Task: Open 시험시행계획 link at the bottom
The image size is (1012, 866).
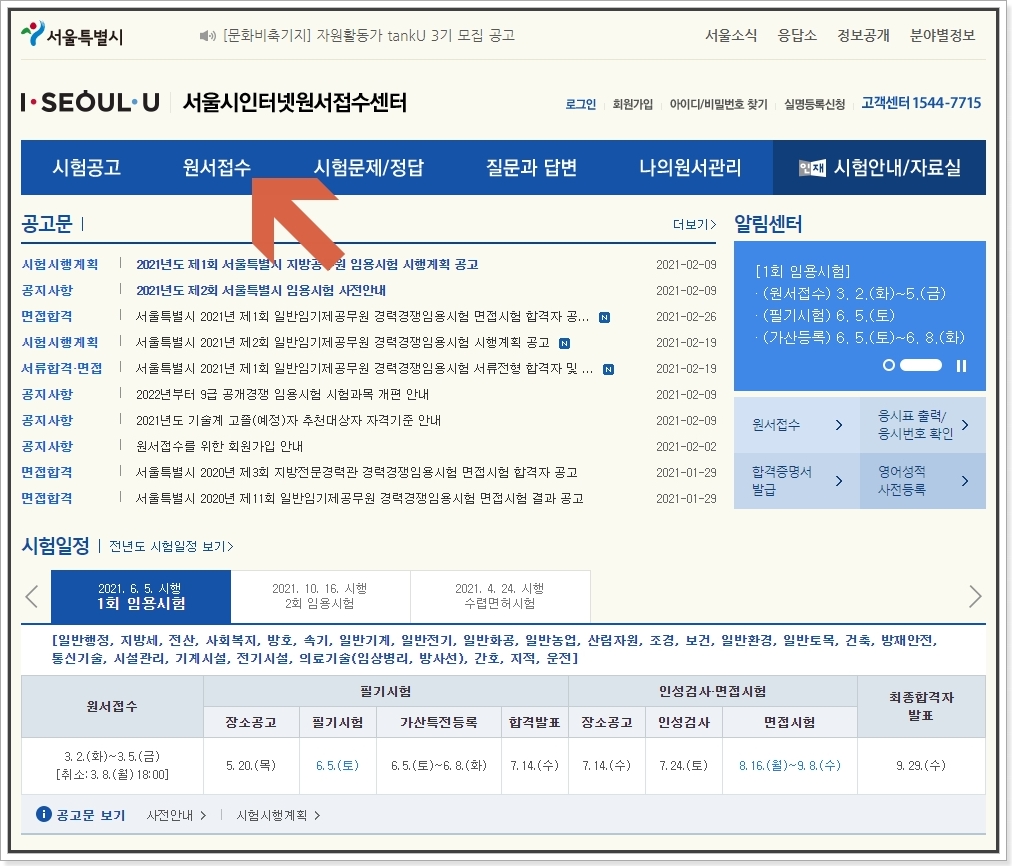Action: [278, 815]
